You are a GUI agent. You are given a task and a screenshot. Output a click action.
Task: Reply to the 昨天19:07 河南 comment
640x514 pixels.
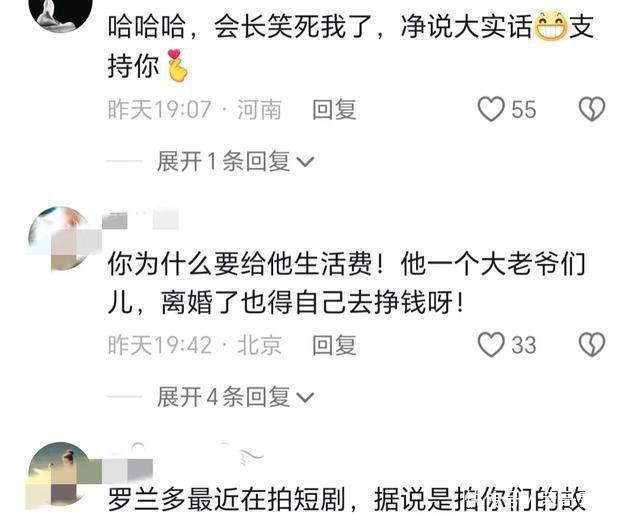[334, 109]
